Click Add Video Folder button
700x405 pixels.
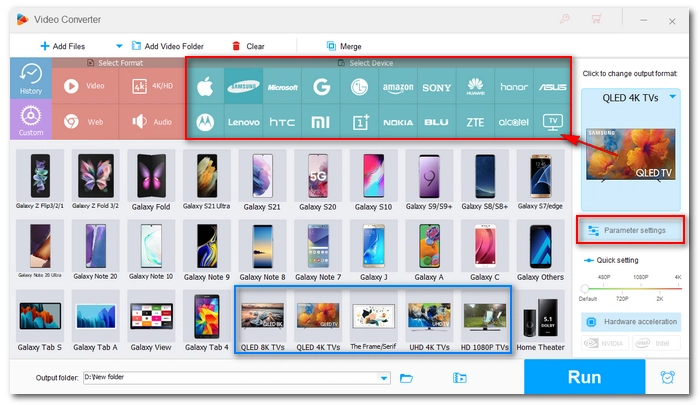[x=168, y=46]
